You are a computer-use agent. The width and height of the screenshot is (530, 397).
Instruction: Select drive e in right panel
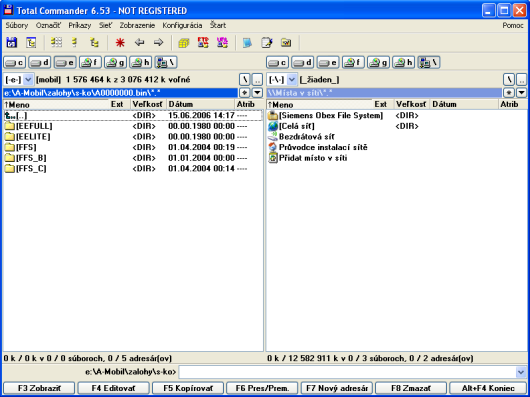[328, 63]
